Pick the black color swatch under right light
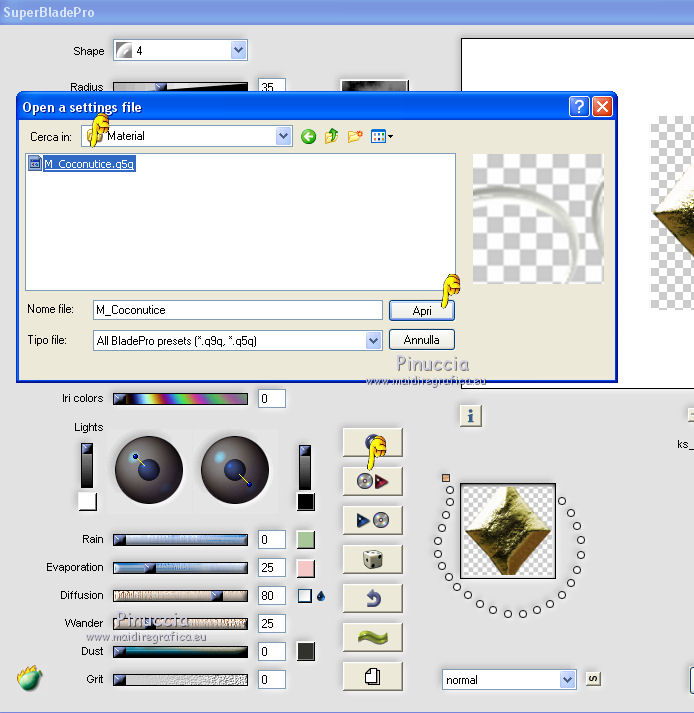The height and width of the screenshot is (713, 694). pos(306,502)
